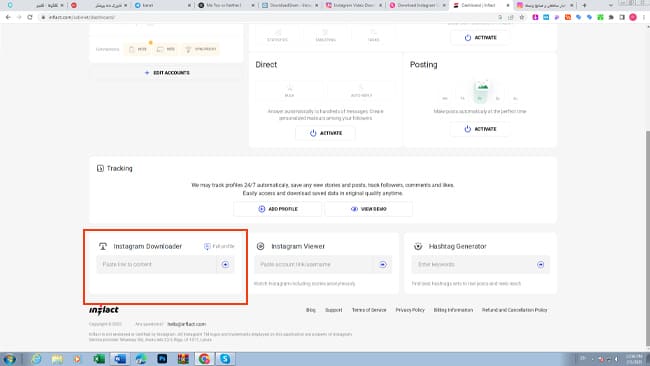Open Skype from the taskbar

pos(225,359)
